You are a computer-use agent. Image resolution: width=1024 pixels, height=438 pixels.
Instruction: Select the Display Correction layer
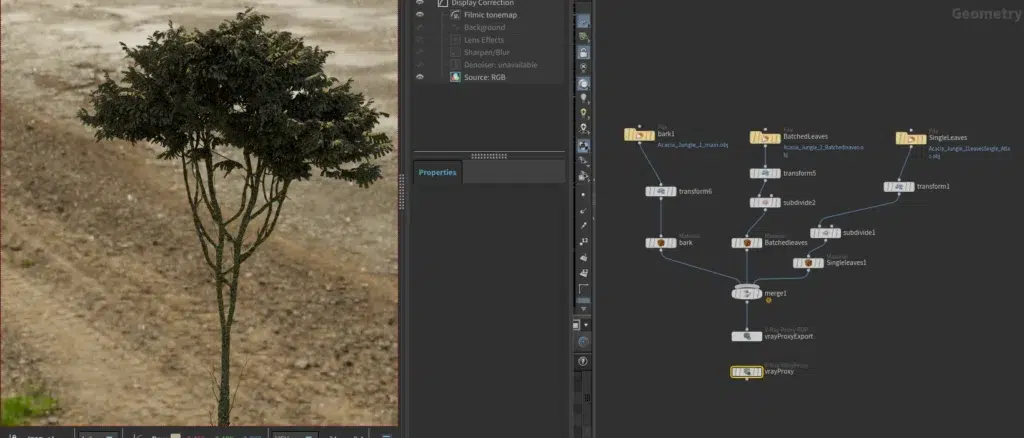point(482,3)
